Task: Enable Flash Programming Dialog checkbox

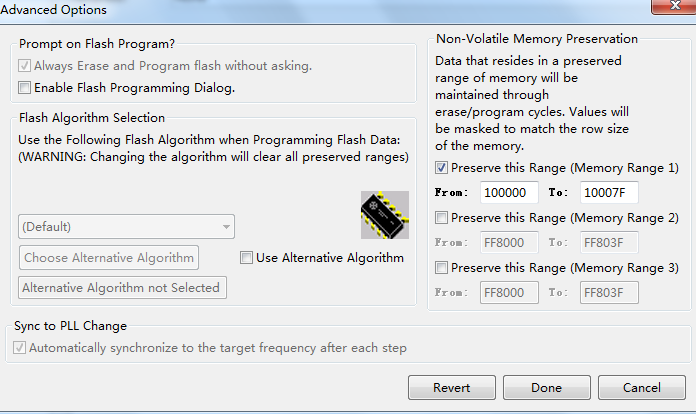Action: (x=25, y=88)
